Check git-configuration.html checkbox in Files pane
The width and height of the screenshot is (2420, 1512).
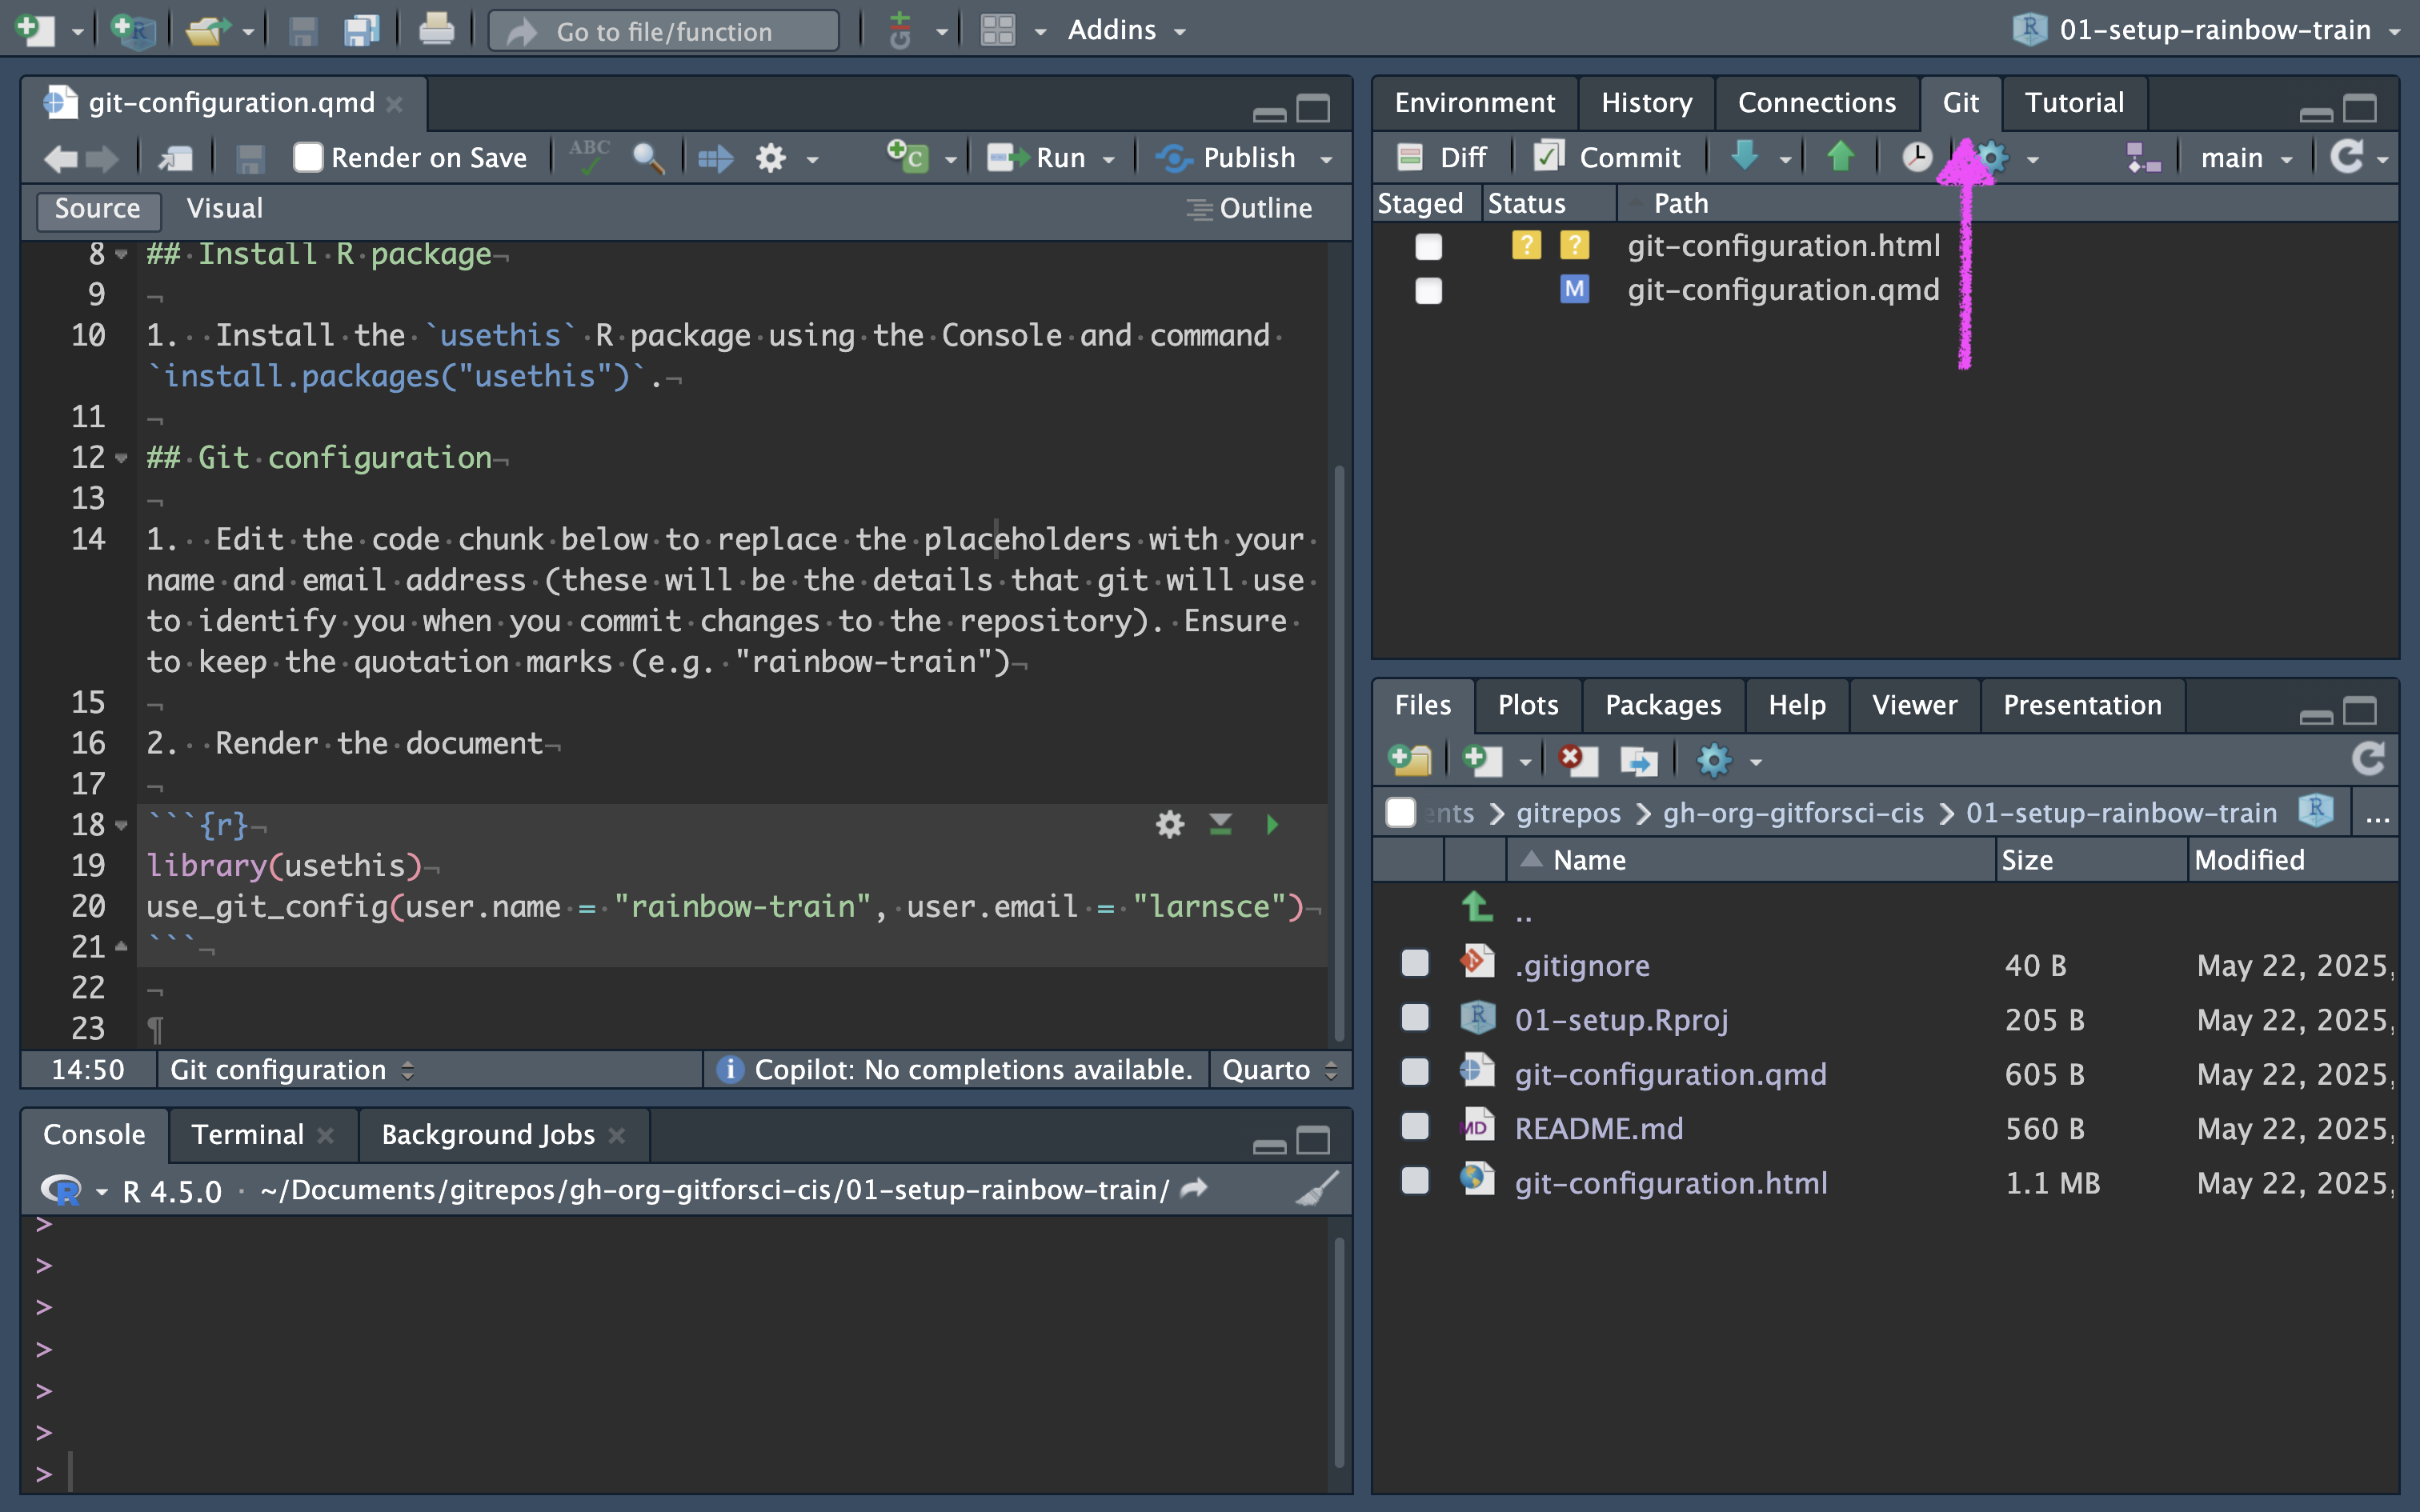point(1415,1180)
